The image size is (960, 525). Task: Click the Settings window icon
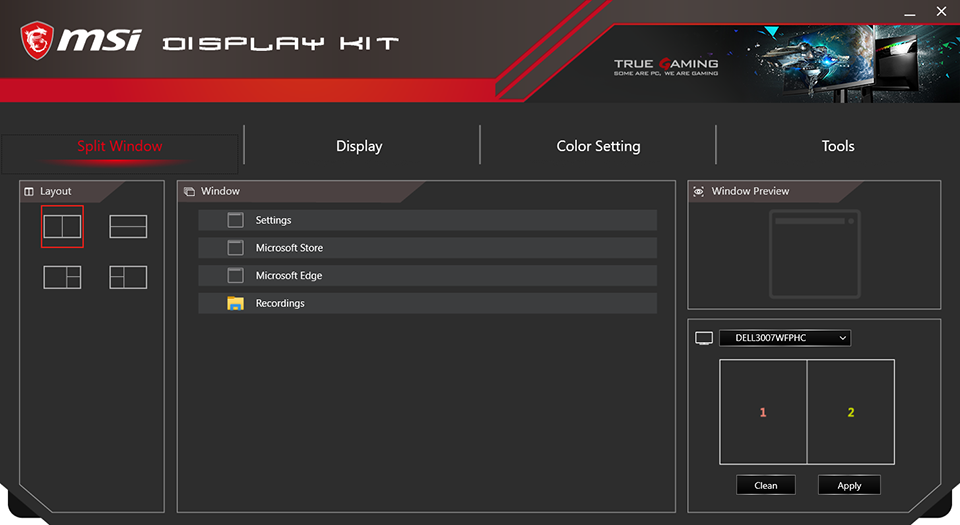(x=236, y=220)
